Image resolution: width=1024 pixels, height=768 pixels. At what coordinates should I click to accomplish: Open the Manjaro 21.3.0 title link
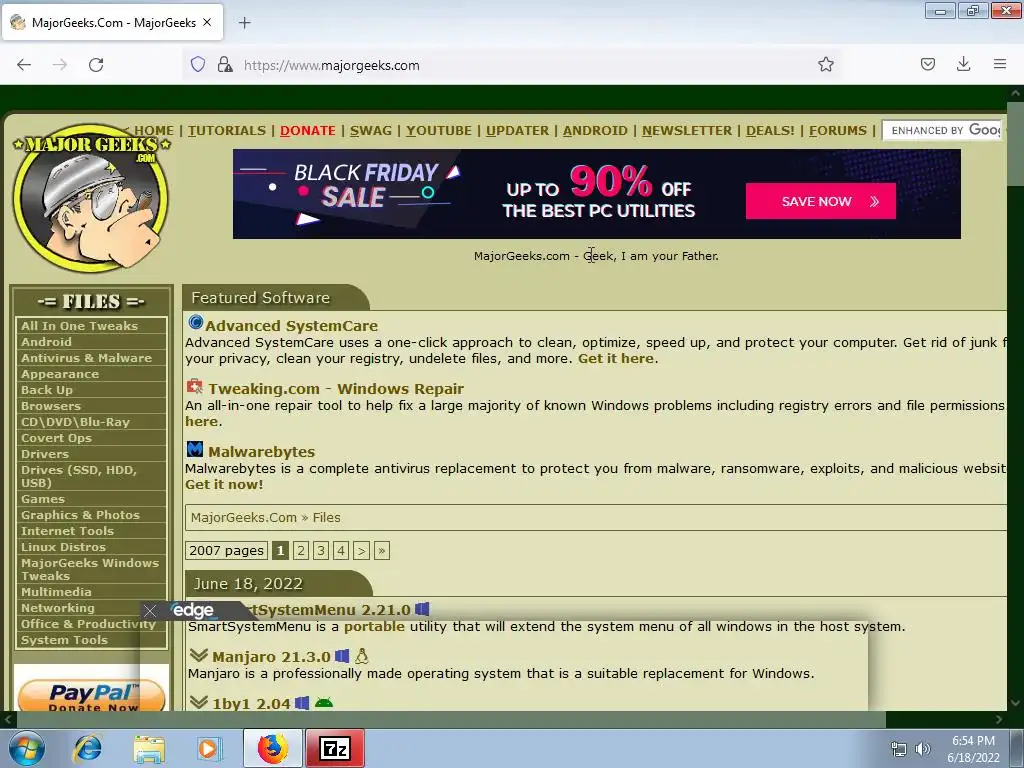pyautogui.click(x=271, y=656)
